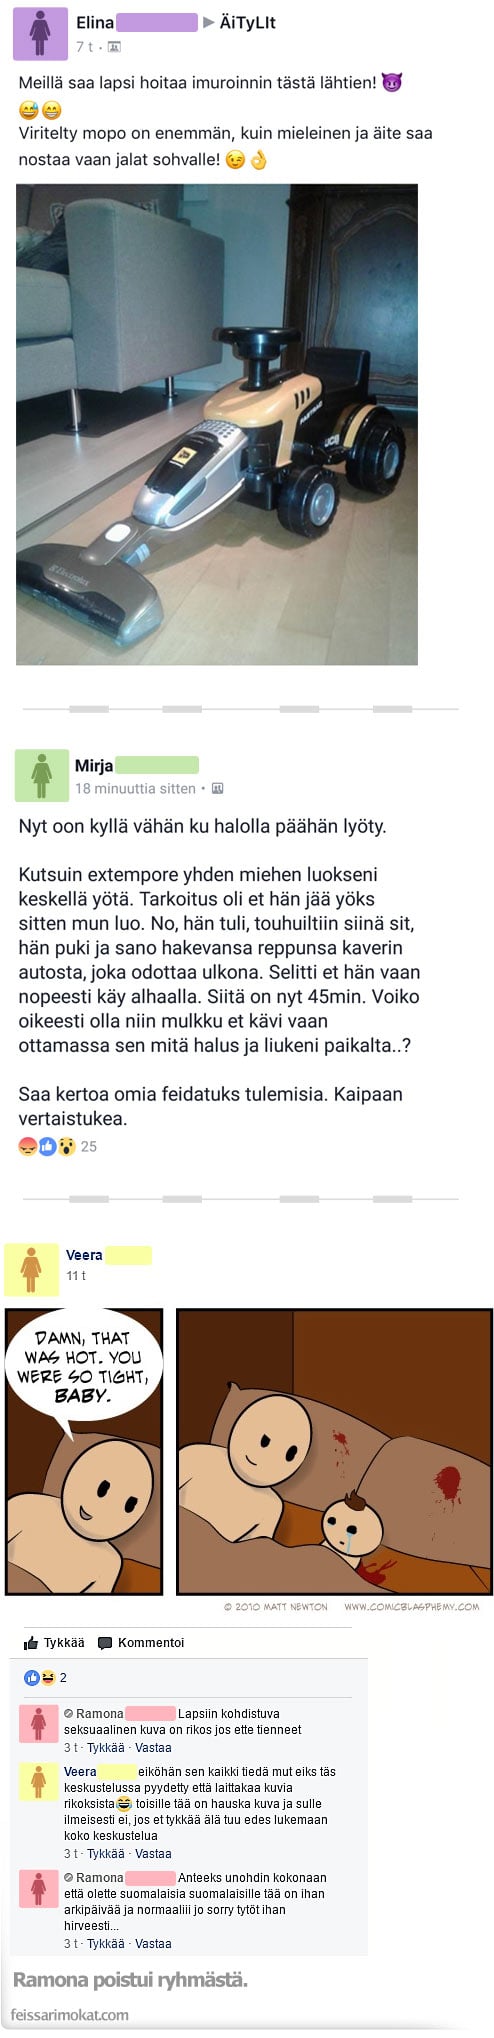494x2038 pixels.
Task: Open the comic strip image
Action: [248, 1452]
